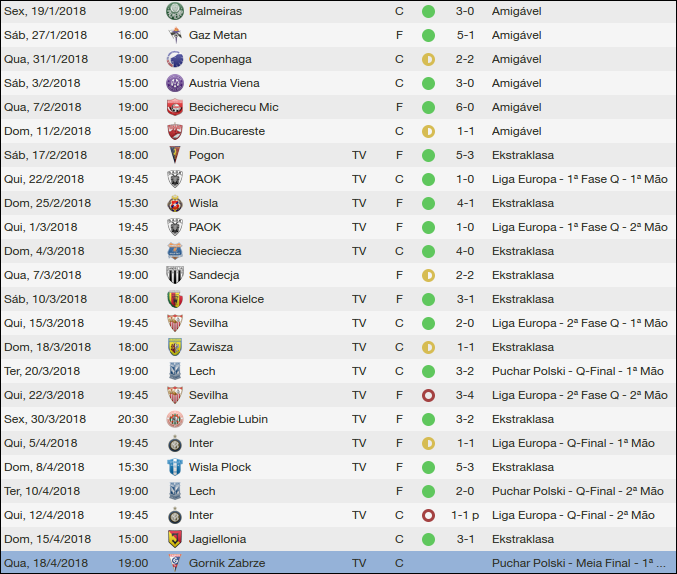Click the TV label on the Nieciecza match

[x=359, y=251]
